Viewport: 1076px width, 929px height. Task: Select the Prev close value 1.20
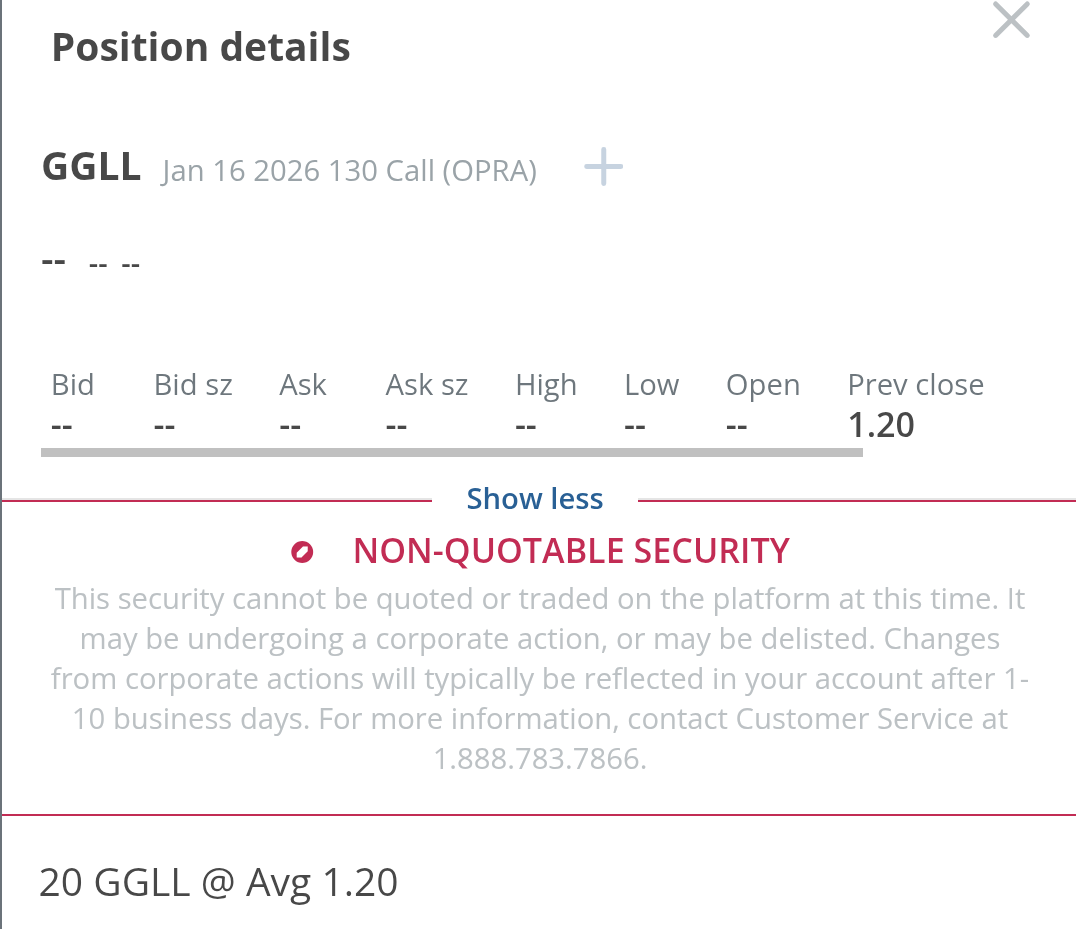(x=881, y=425)
